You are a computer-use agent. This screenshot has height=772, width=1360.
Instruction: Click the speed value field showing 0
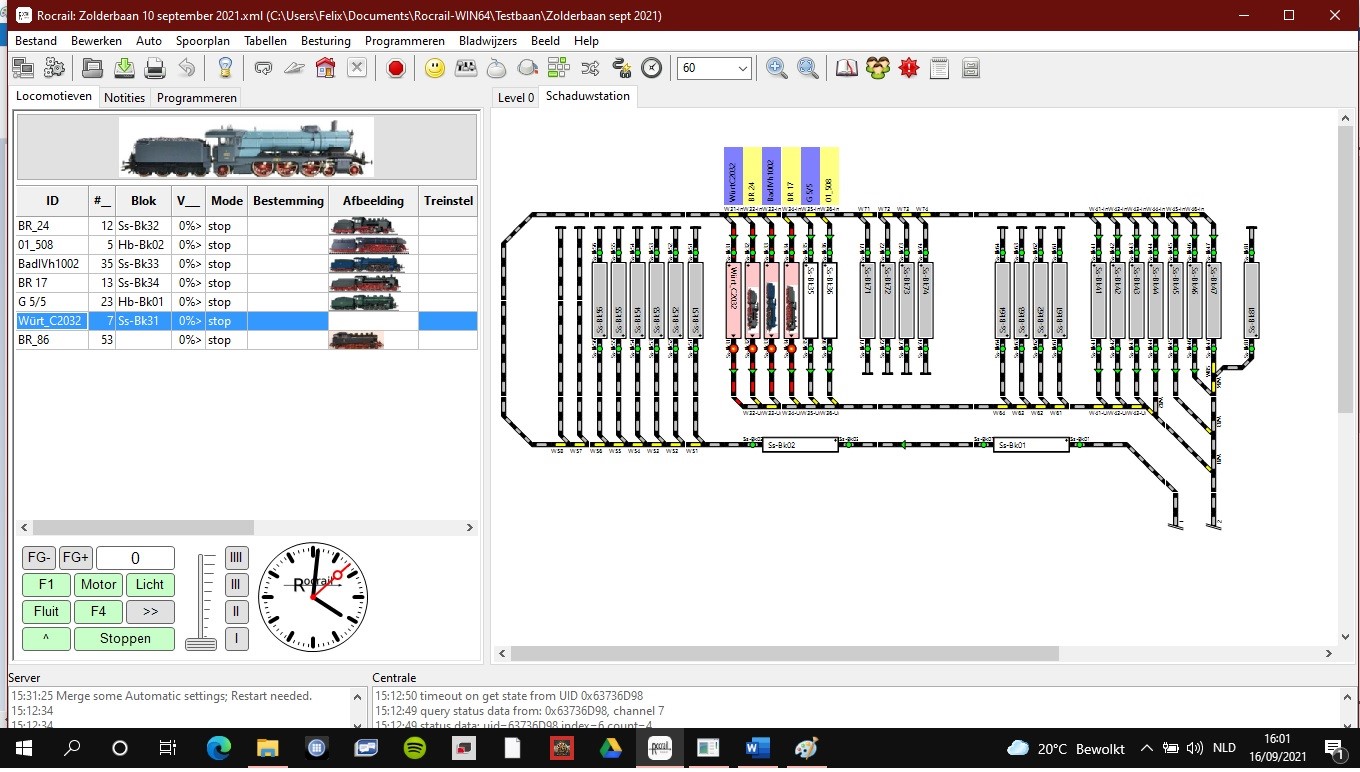[x=135, y=558]
